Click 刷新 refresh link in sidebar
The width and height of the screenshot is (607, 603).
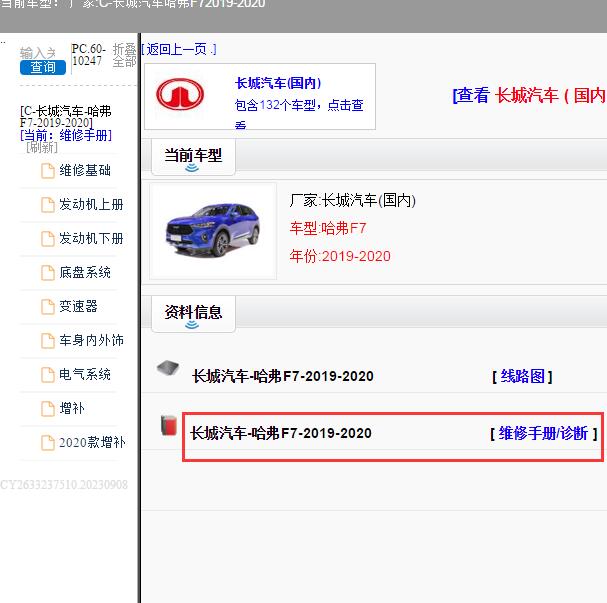42,147
